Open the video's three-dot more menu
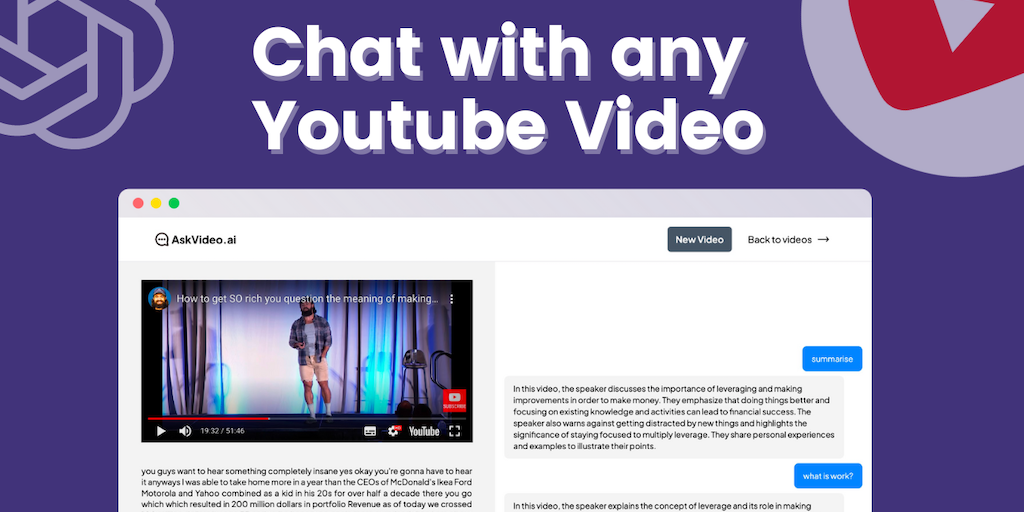Screen dimensions: 1024x512 coord(451,298)
